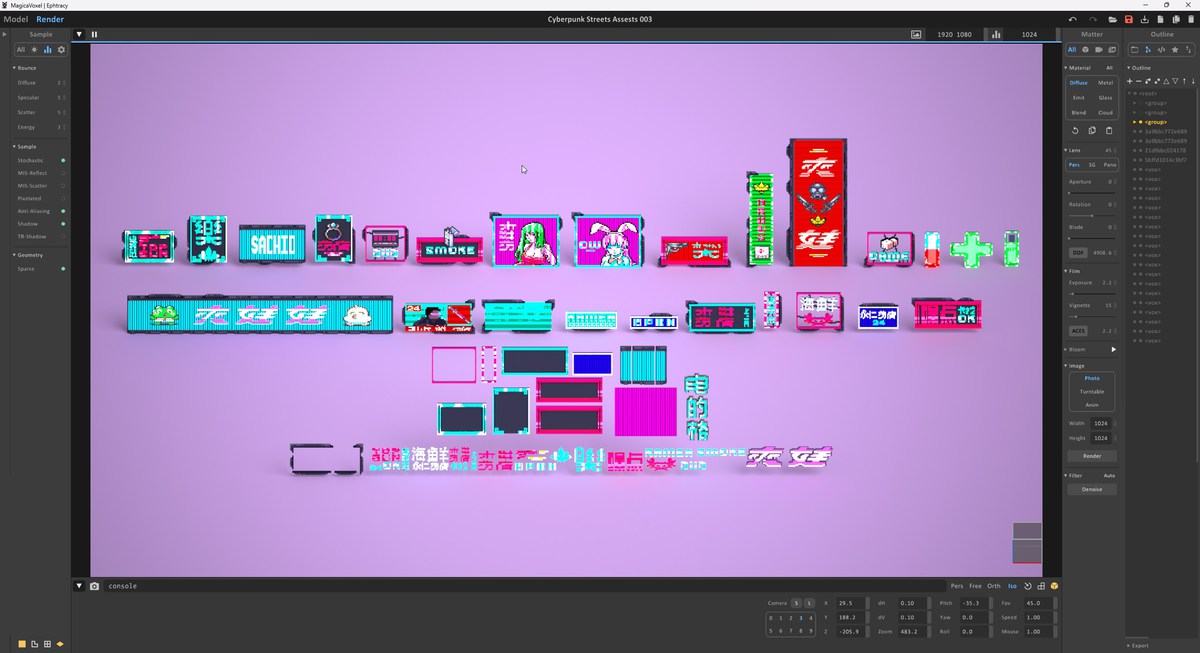Undo the last action
This screenshot has height=653, width=1200.
tap(1073, 19)
